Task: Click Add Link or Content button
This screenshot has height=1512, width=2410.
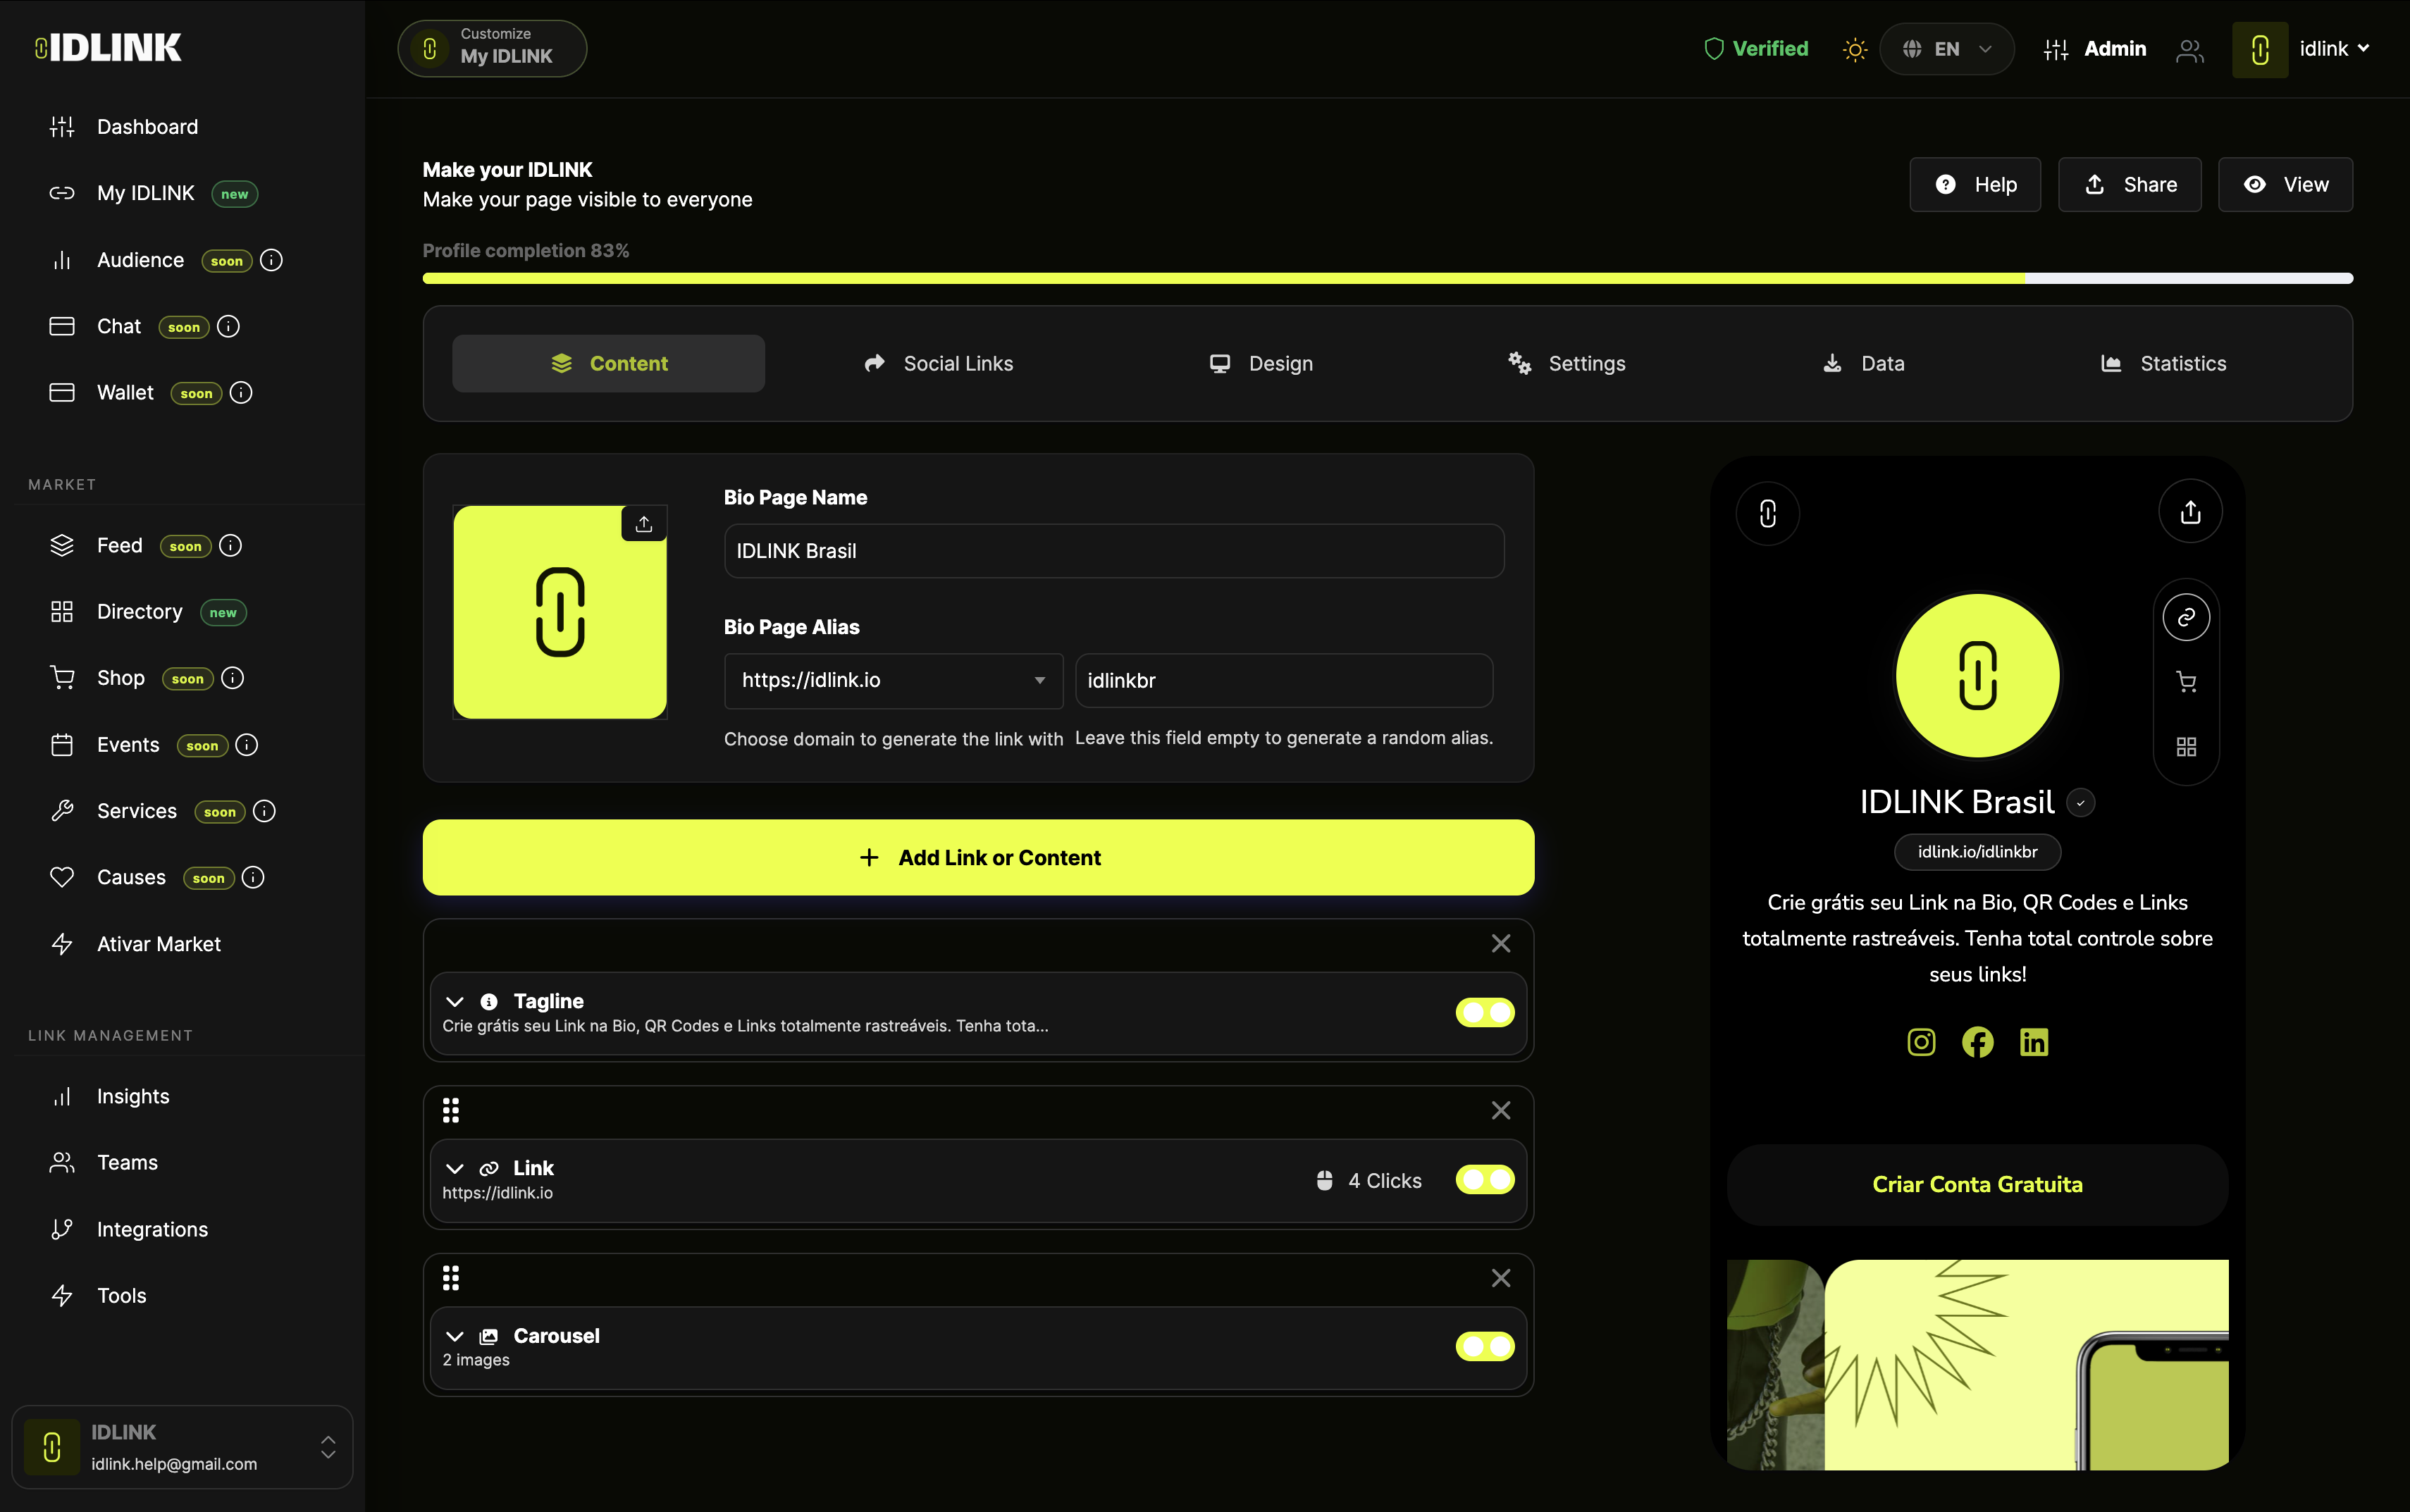Action: coord(978,857)
